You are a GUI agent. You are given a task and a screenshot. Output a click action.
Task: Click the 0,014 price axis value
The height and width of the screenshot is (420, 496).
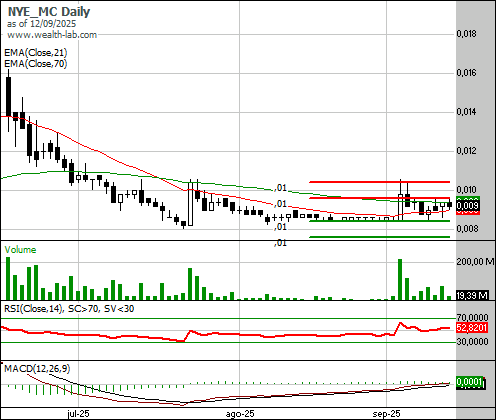click(467, 112)
